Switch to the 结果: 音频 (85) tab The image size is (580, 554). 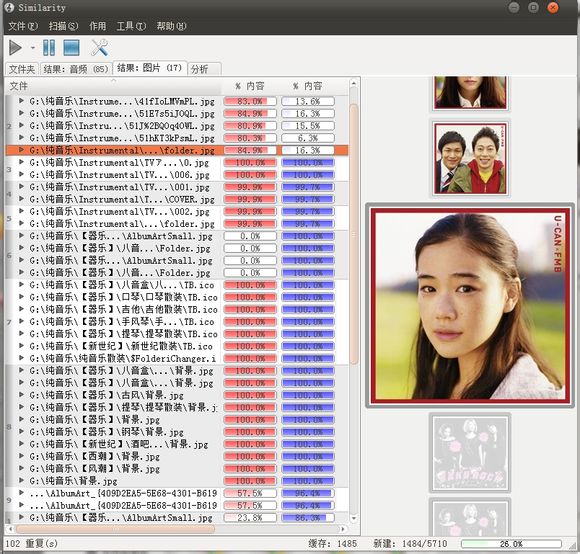click(x=75, y=69)
